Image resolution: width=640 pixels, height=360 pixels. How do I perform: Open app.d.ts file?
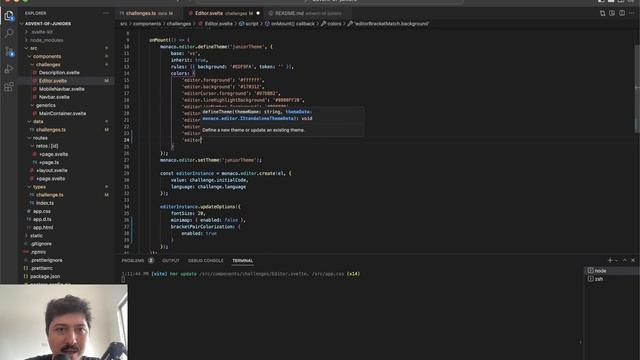tap(42, 220)
